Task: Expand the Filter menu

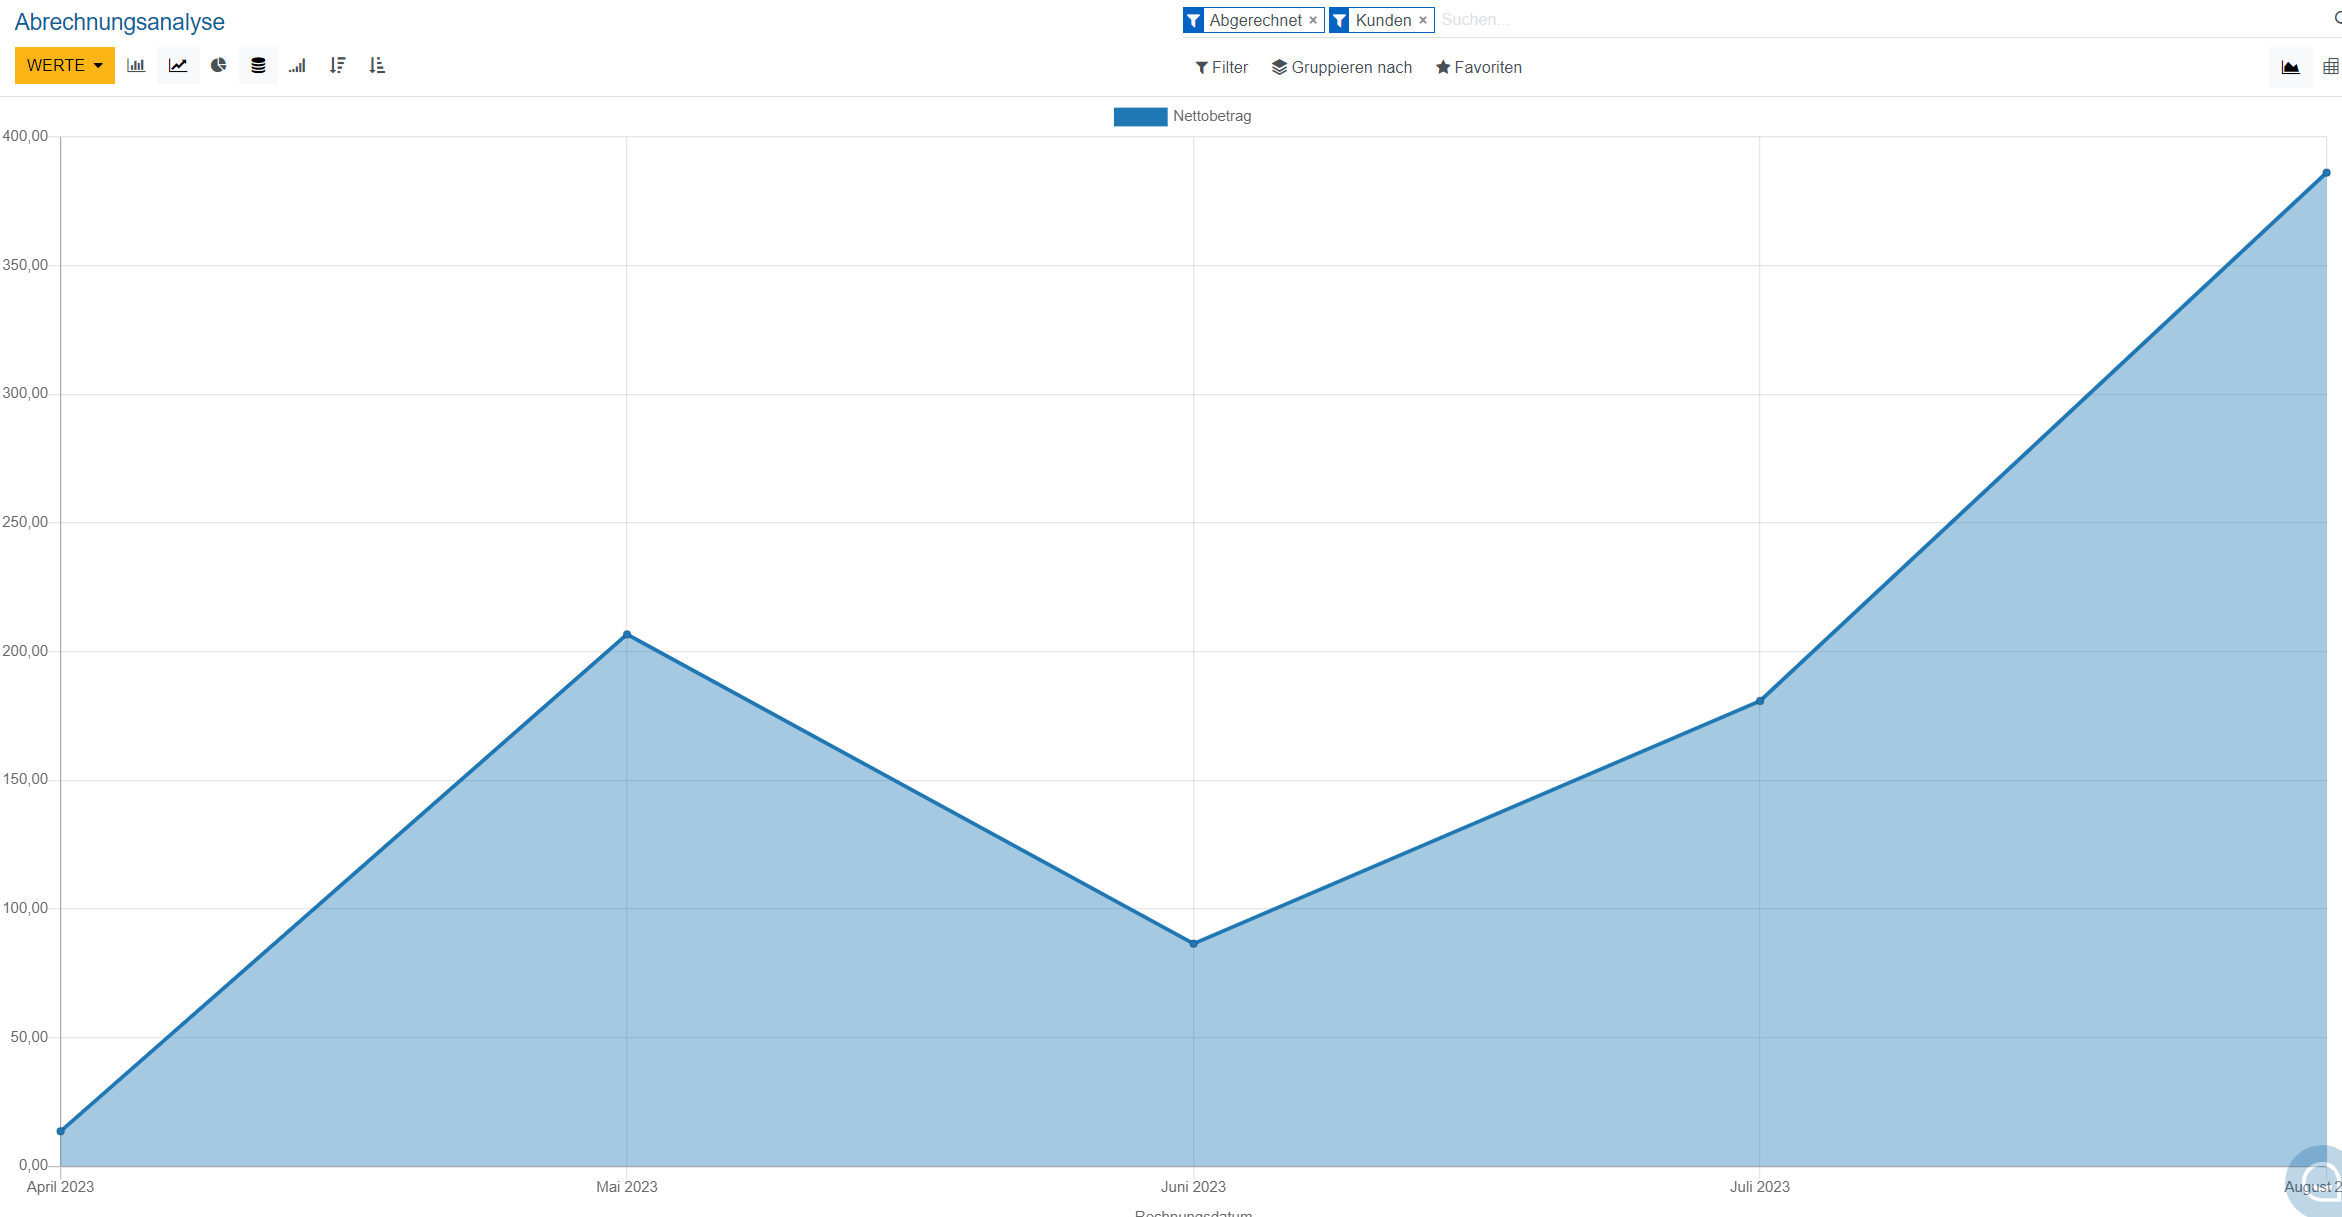Action: tap(1221, 68)
